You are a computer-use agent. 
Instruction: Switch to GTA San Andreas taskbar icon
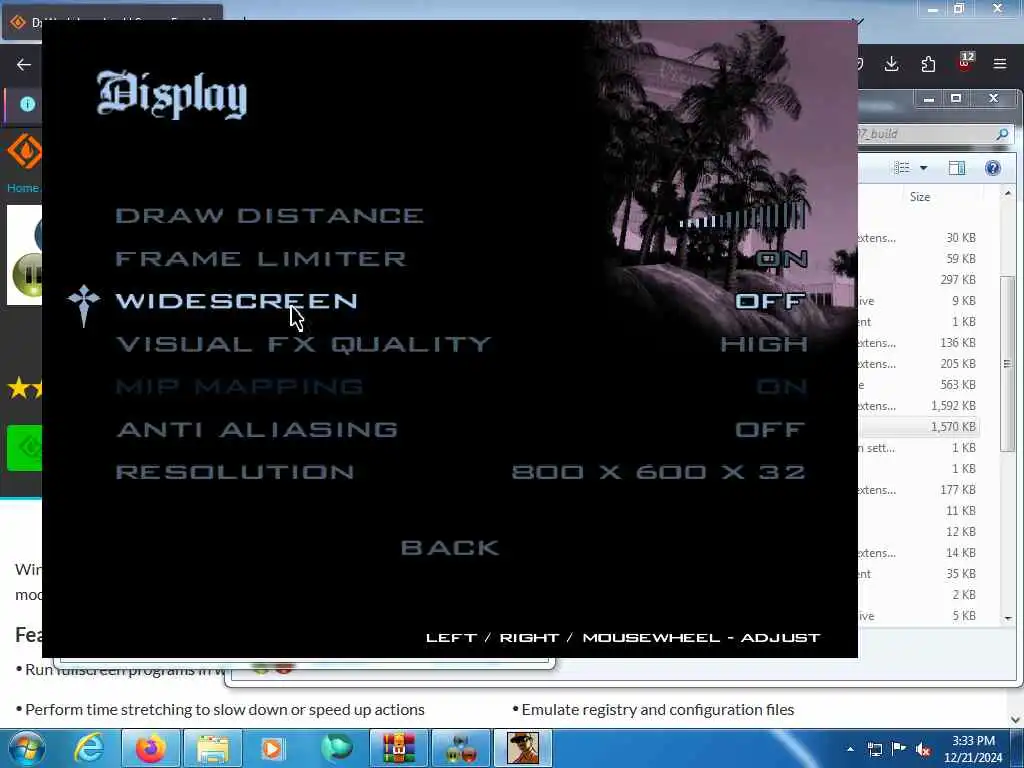point(522,748)
